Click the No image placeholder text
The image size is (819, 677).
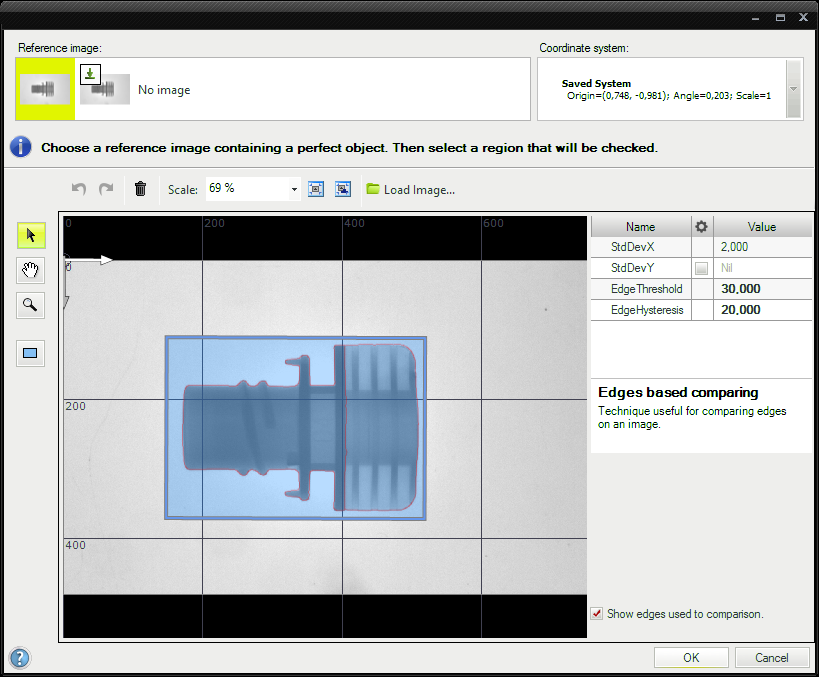[164, 90]
